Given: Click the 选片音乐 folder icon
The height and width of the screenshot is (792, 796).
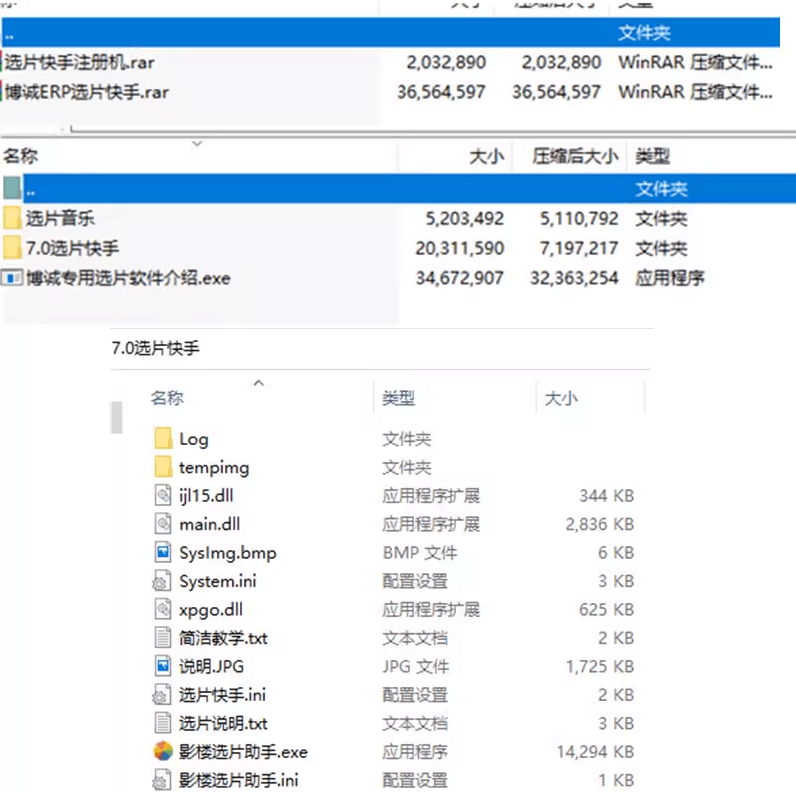Looking at the screenshot, I should [x=12, y=219].
